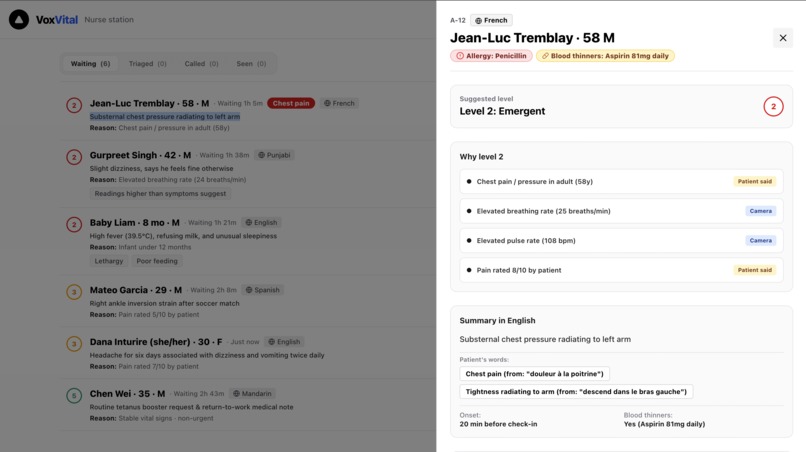
Task: Click the Blood thinners: Aspirin 81mg daily badge
Action: click(x=606, y=56)
